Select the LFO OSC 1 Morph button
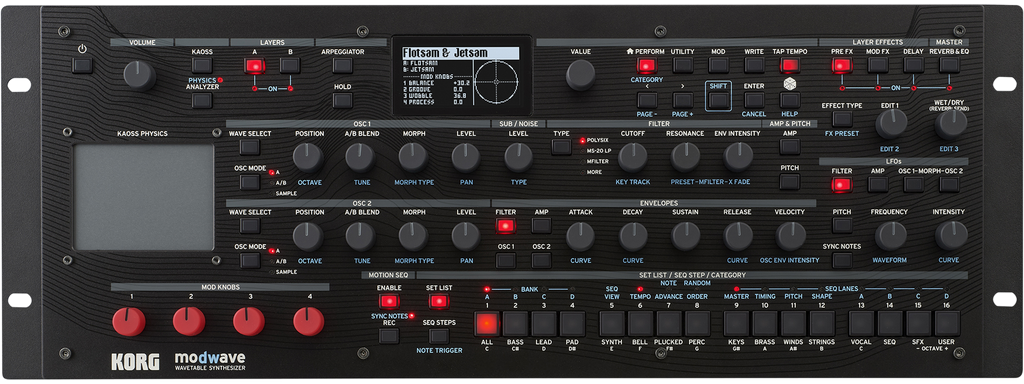The image size is (1024, 384). click(x=914, y=185)
